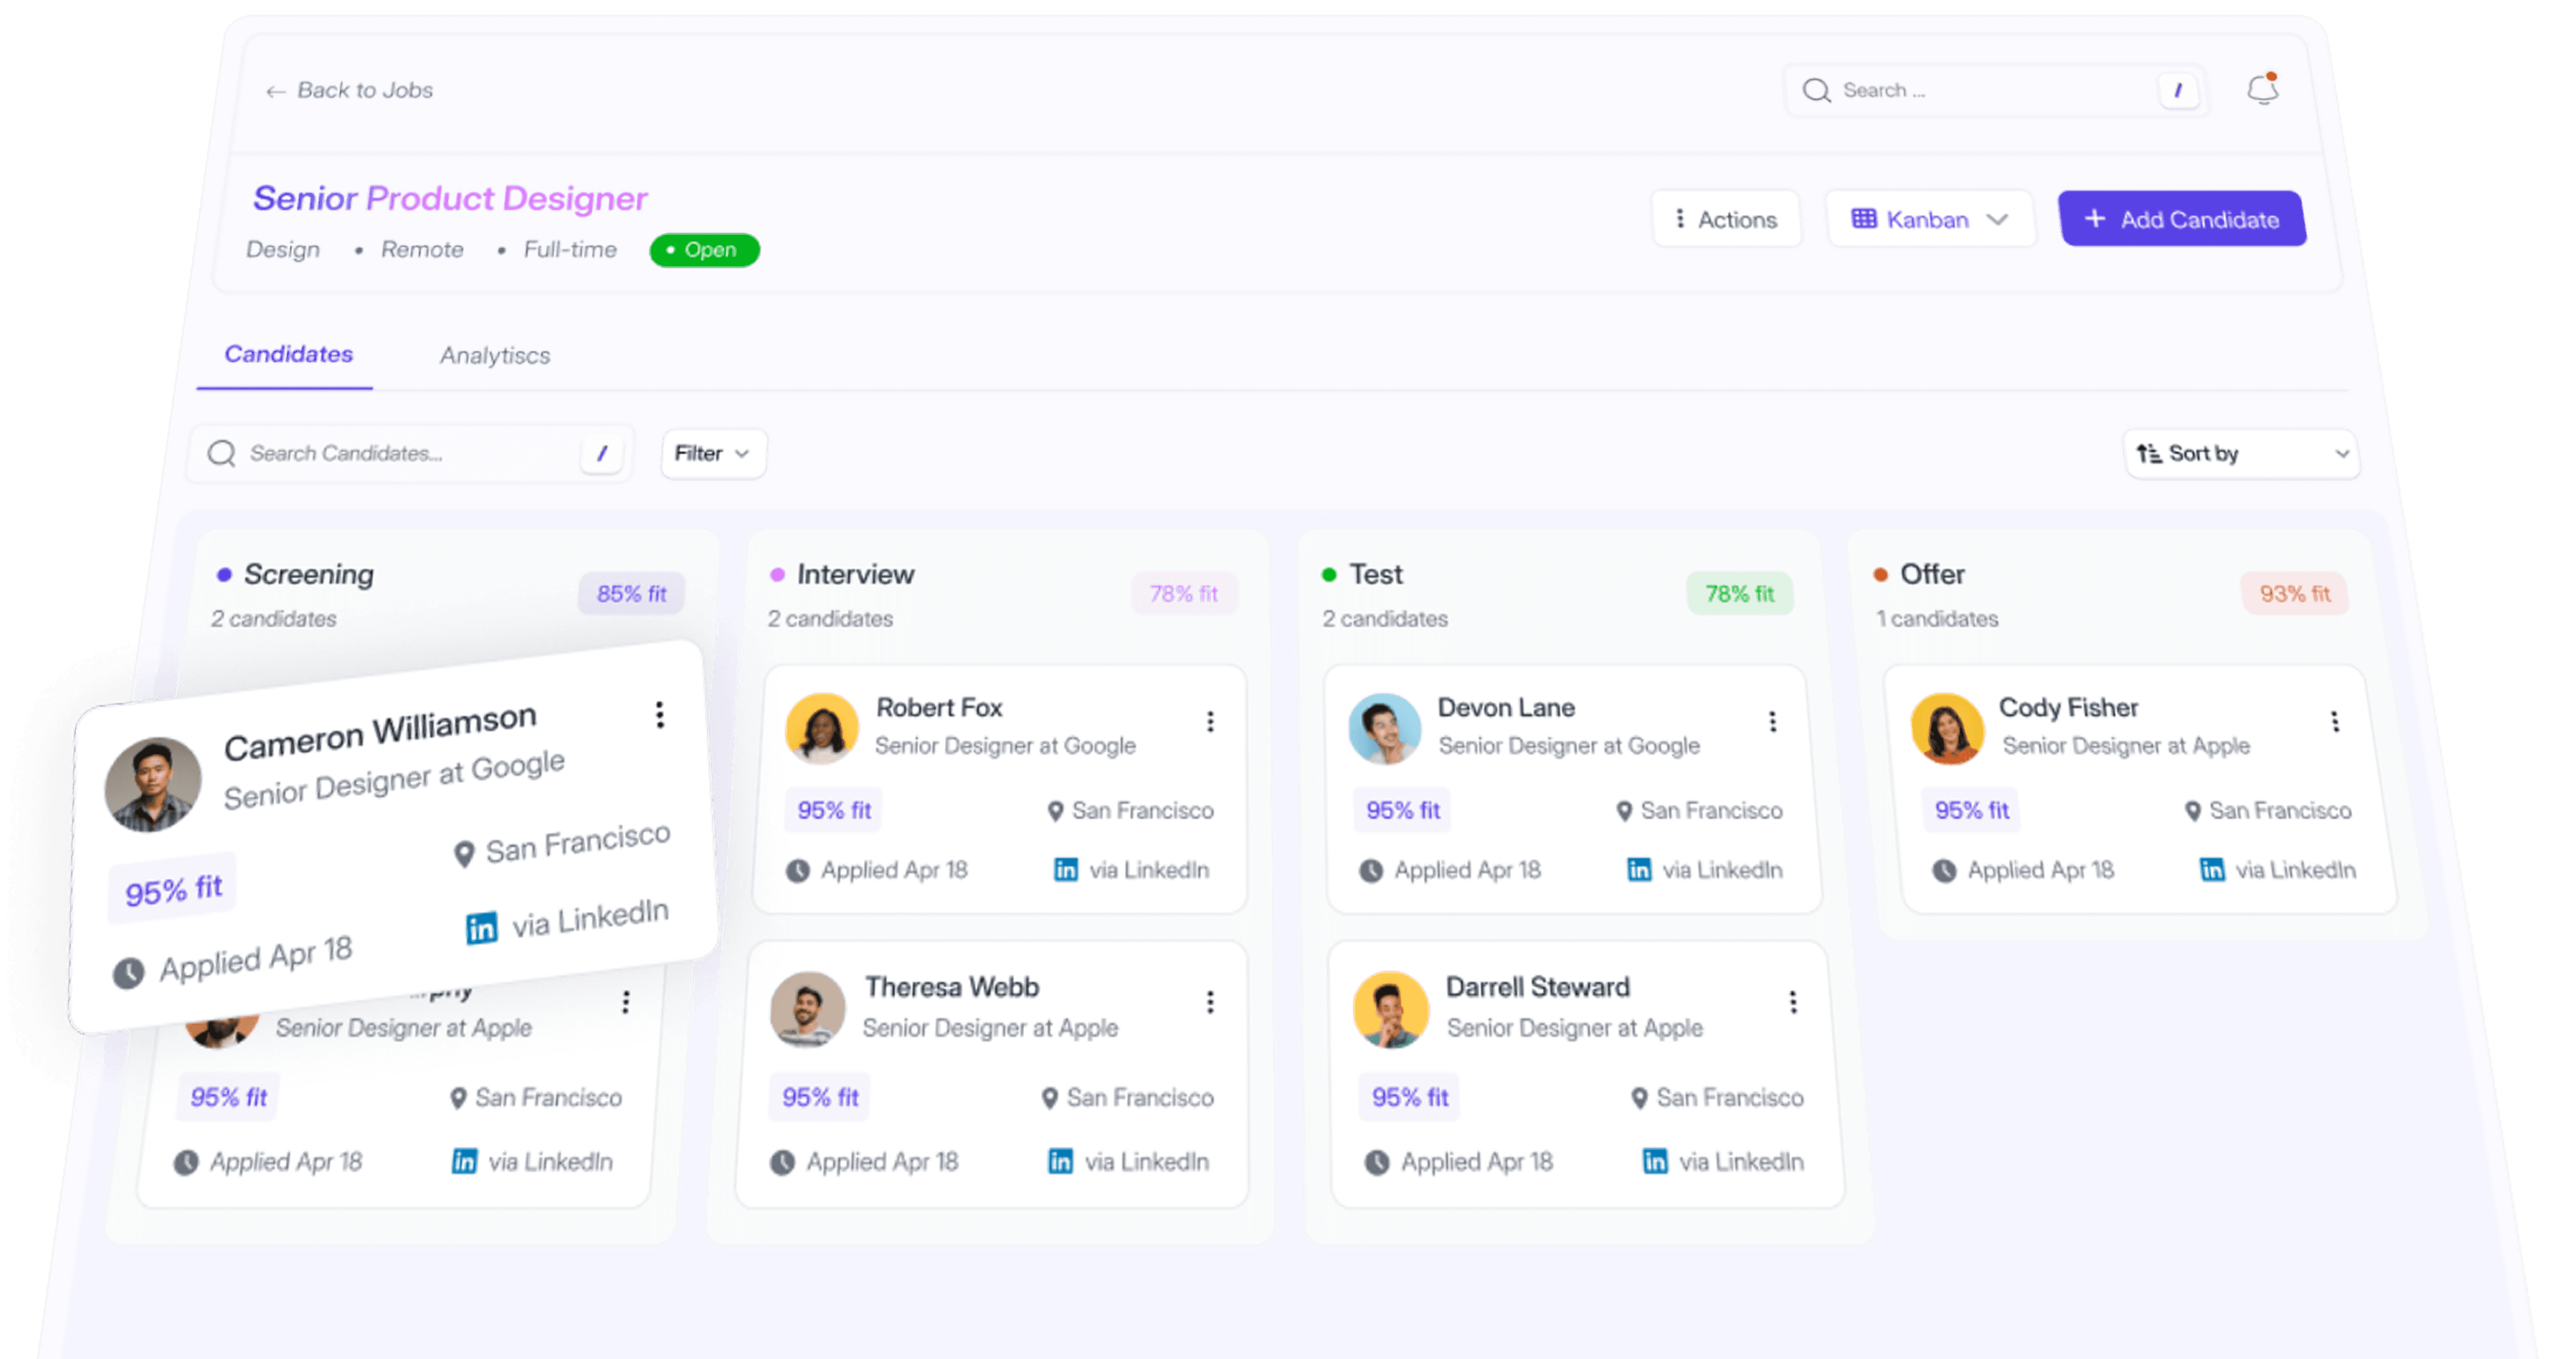Click LinkedIn icon on Robert Fox card
Screen dimensions: 2576x1359
coord(1066,870)
